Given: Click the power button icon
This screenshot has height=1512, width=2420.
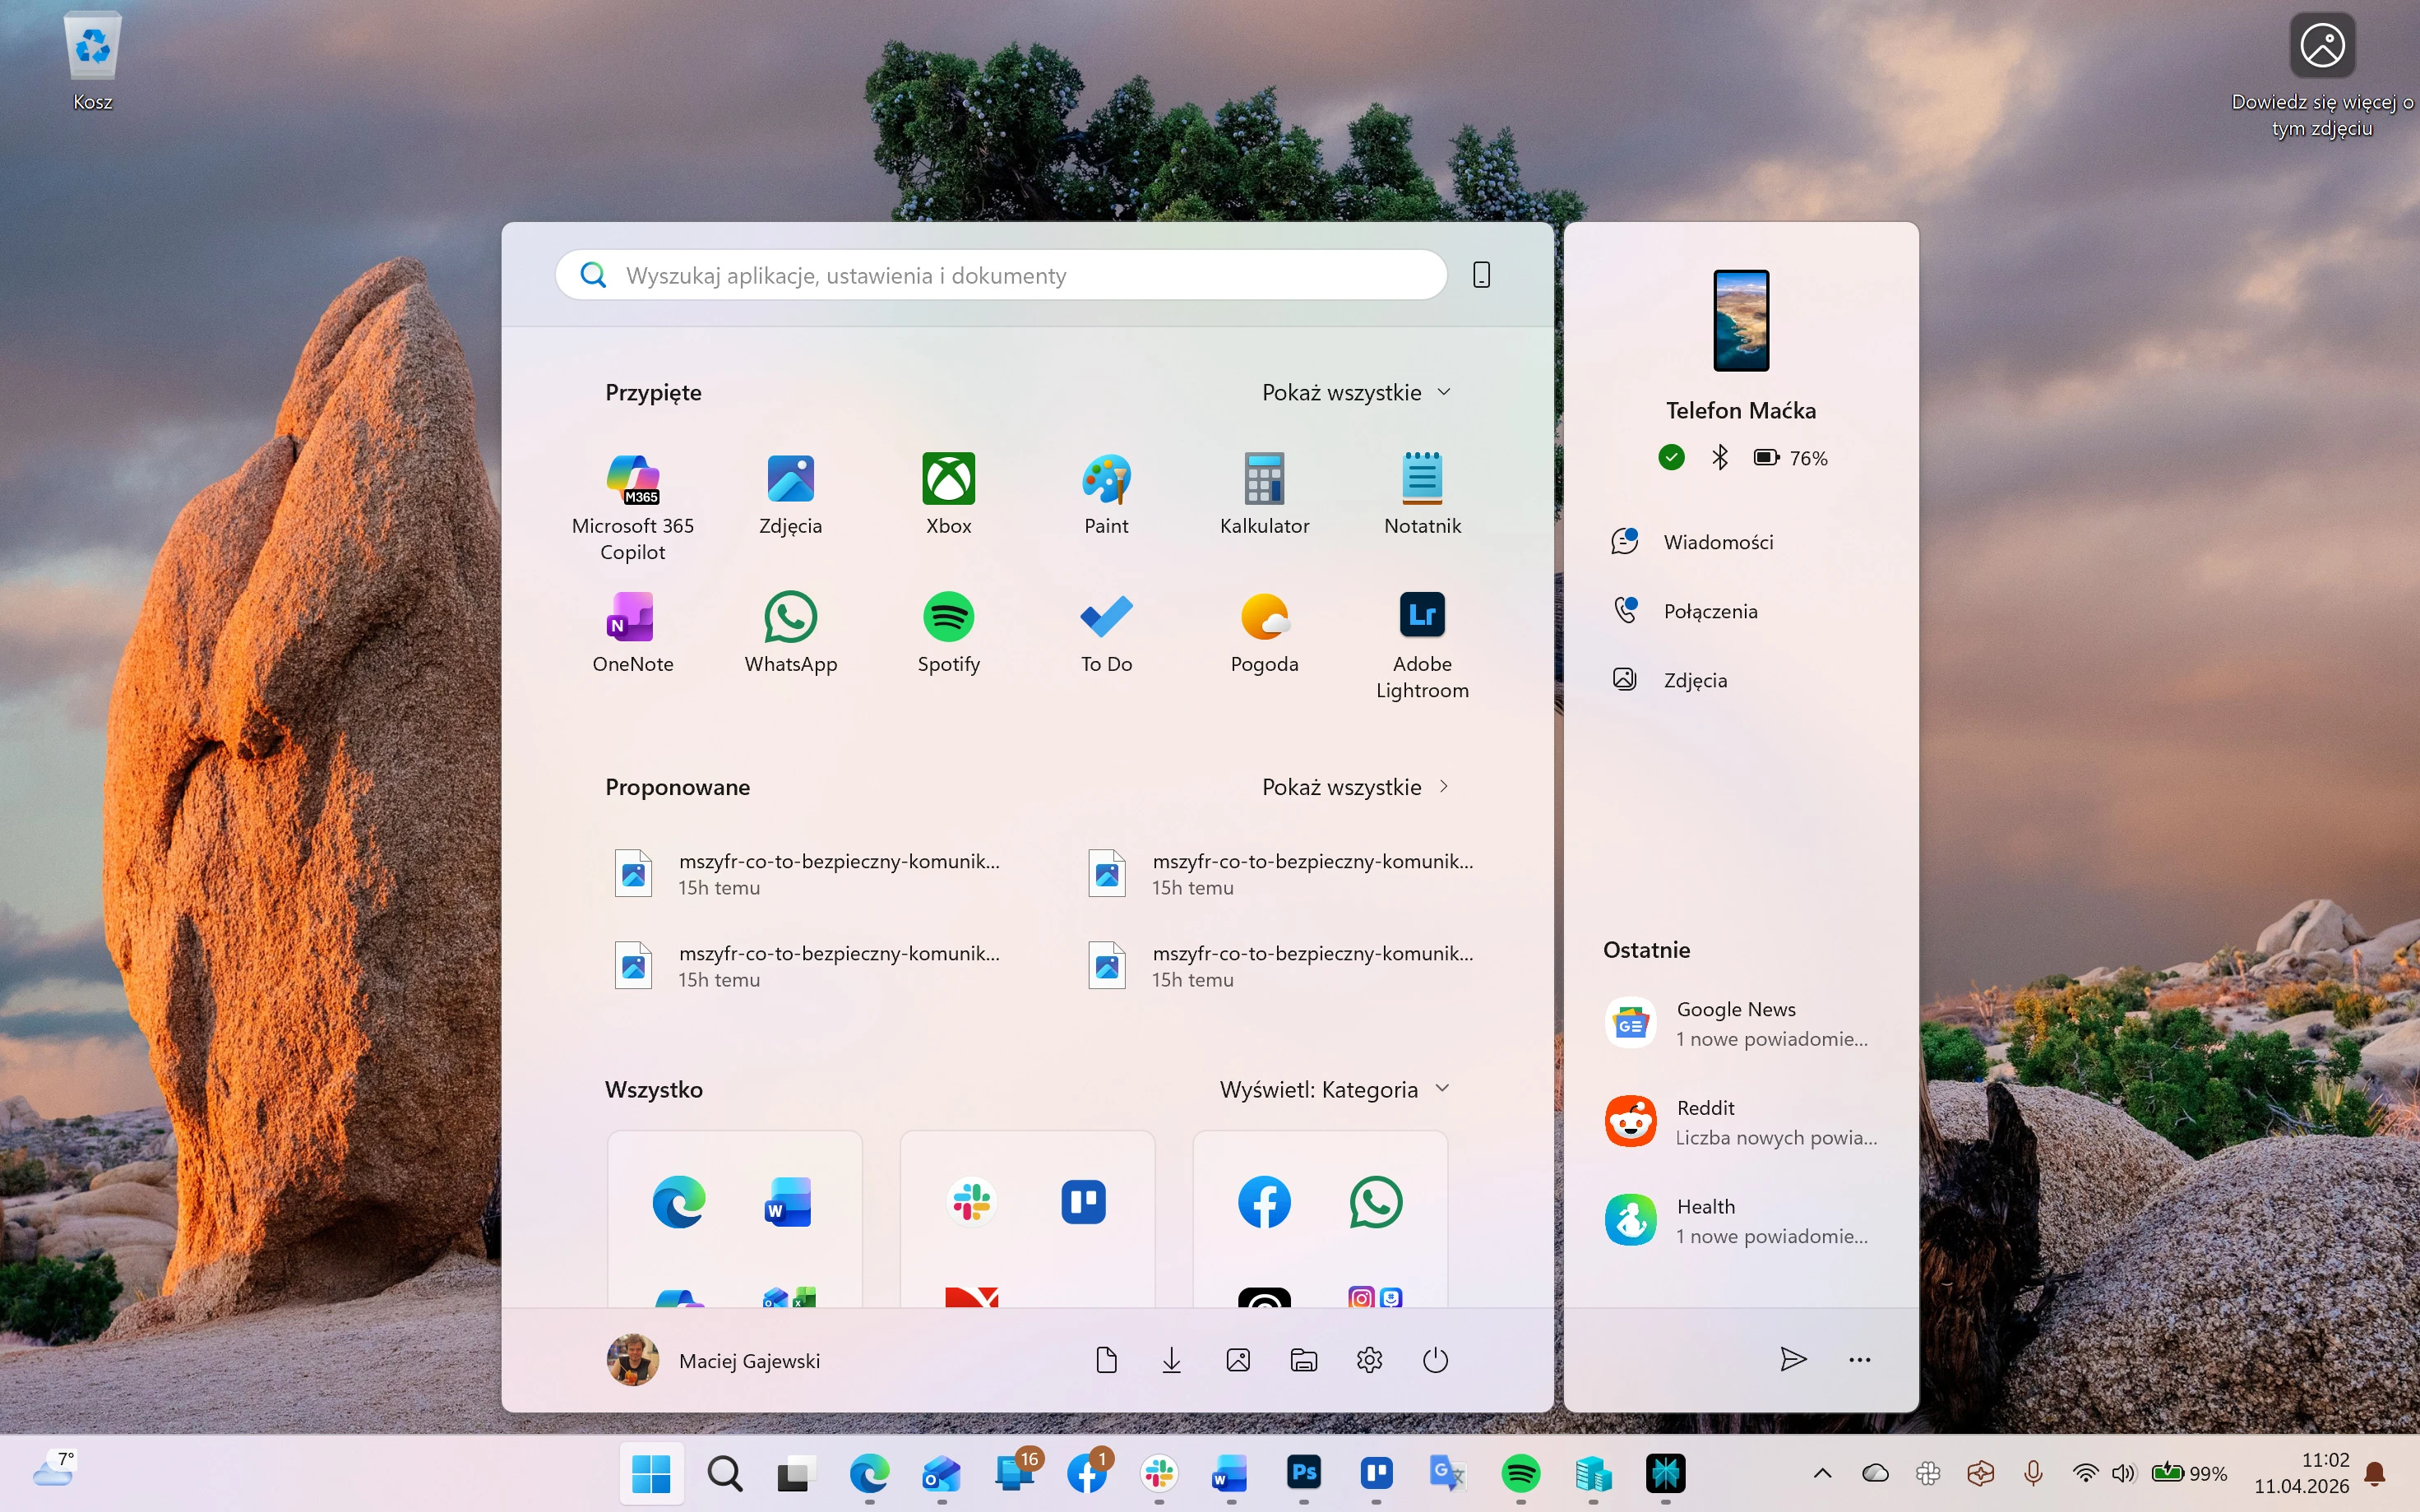Looking at the screenshot, I should click(x=1435, y=1360).
